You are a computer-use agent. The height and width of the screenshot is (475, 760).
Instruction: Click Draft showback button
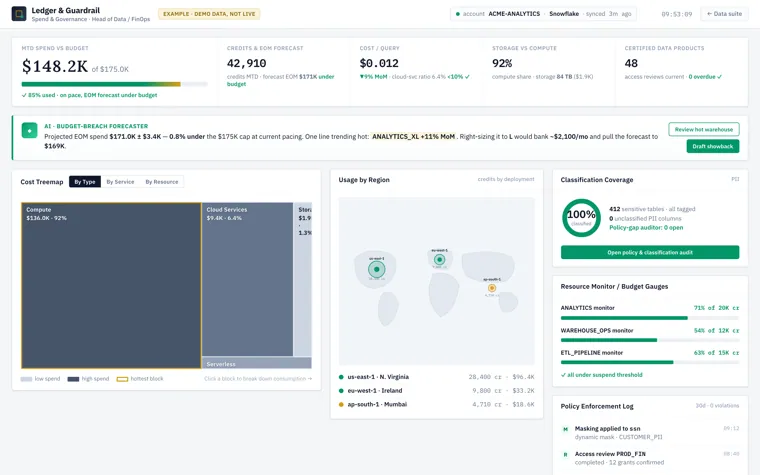[712, 146]
